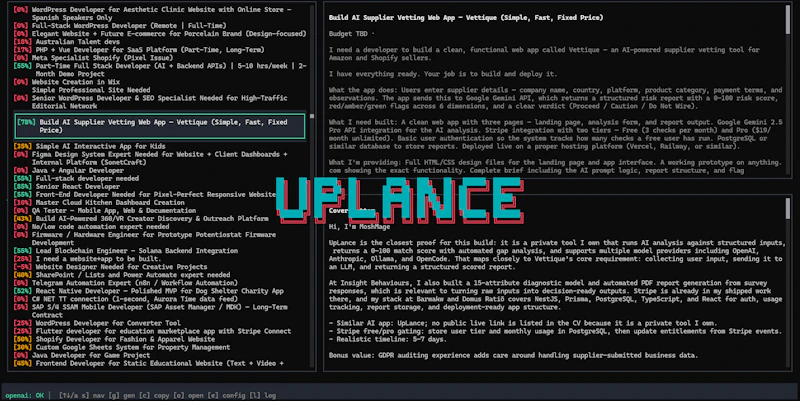The width and height of the screenshot is (800, 401).
Task: Pick Front-End Developer Needed for Pixel-Perfect Responsive Website
Action: (145, 194)
